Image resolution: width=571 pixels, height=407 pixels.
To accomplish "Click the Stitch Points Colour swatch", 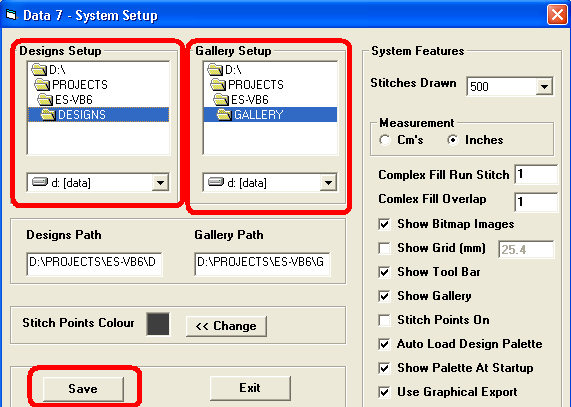I will point(158,324).
